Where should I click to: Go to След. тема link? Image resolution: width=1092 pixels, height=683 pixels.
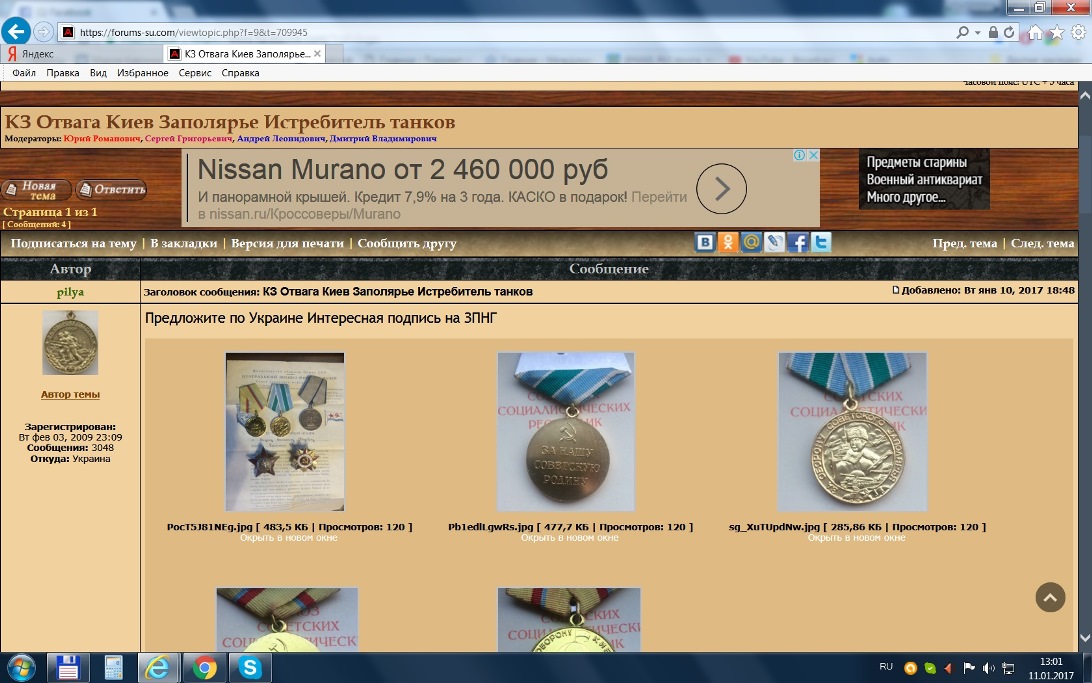(x=1042, y=243)
